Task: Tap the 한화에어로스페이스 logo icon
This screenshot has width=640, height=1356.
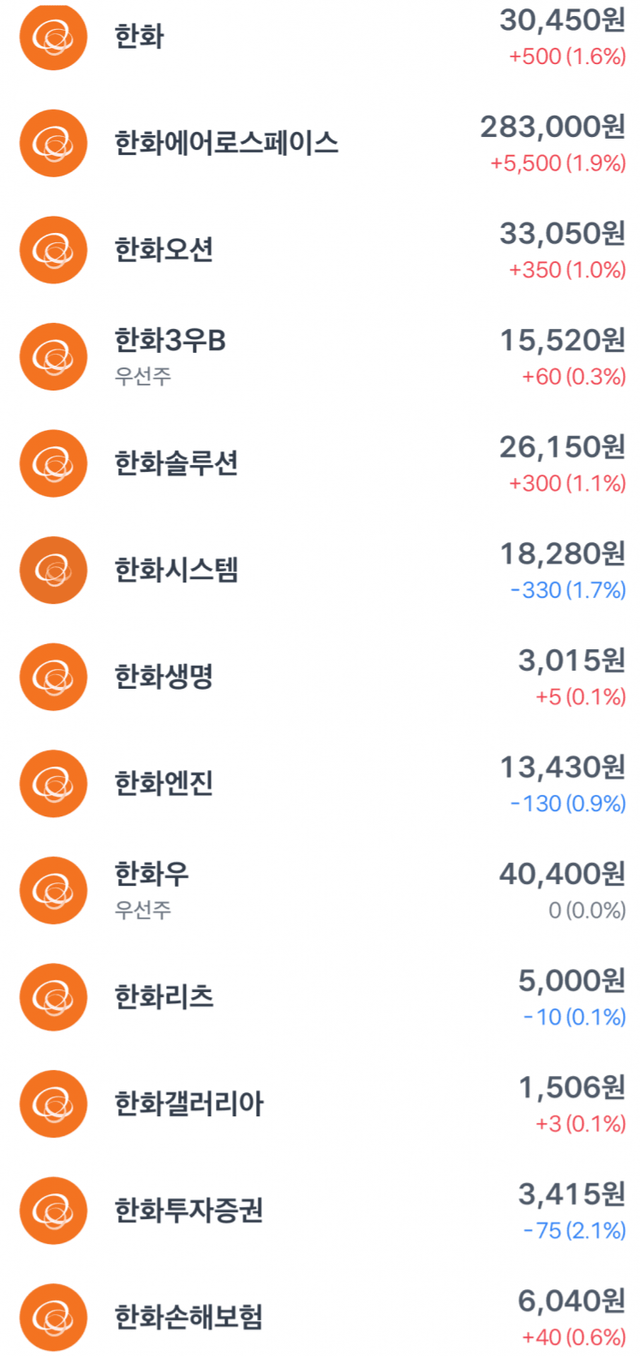Action: tap(53, 143)
